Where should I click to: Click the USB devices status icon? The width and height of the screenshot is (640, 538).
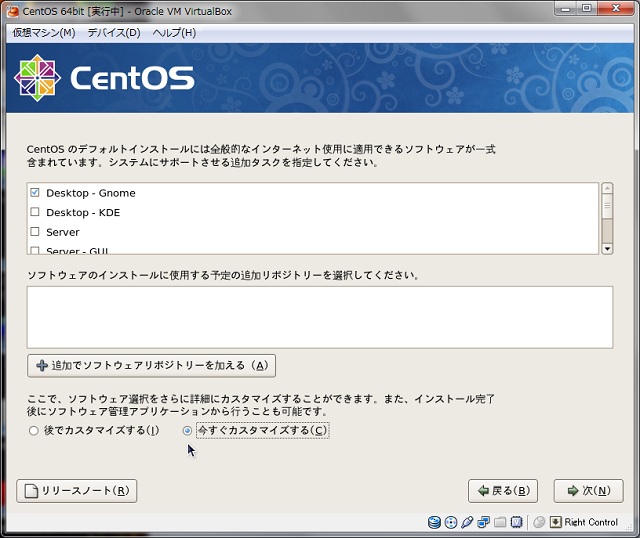click(x=467, y=522)
